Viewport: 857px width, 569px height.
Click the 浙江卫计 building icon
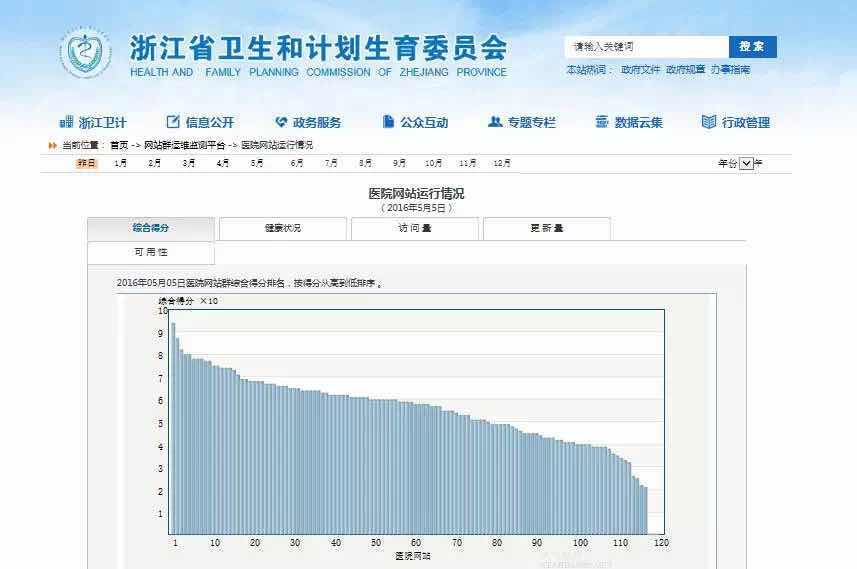pyautogui.click(x=67, y=122)
